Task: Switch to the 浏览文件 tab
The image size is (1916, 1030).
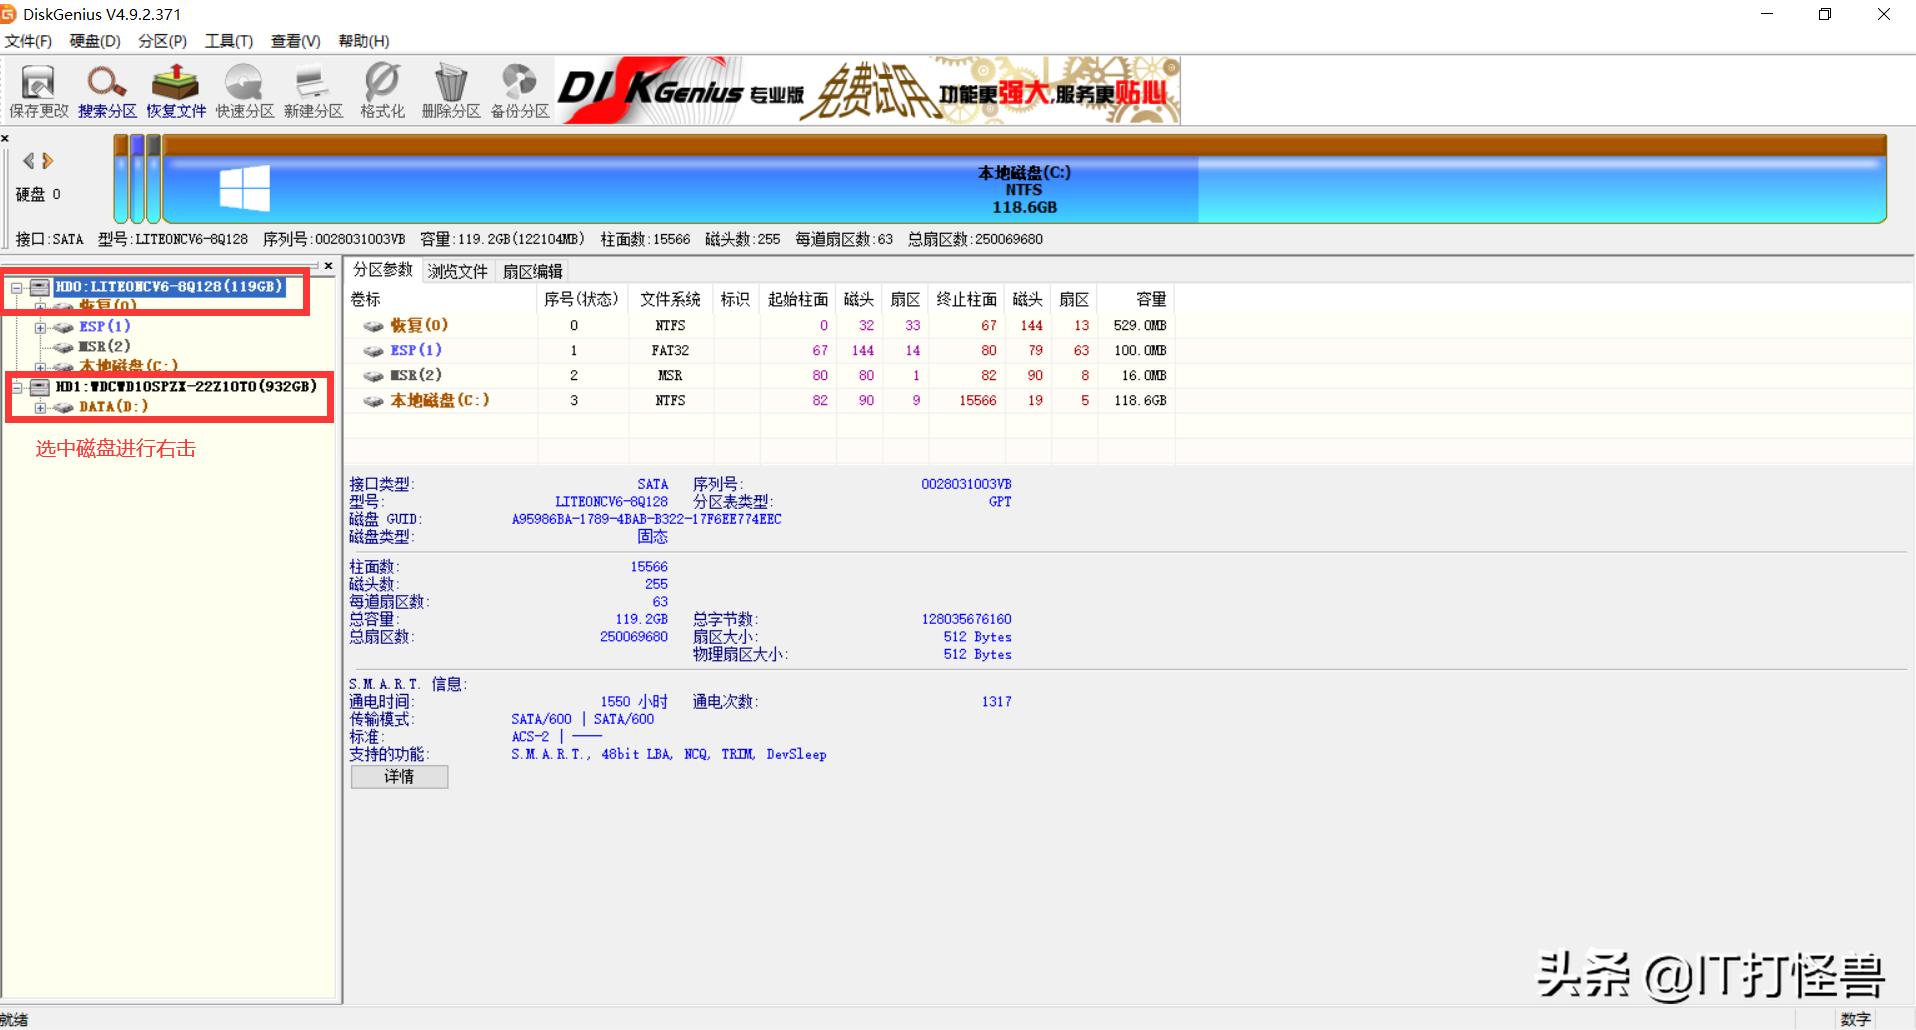Action: point(456,270)
